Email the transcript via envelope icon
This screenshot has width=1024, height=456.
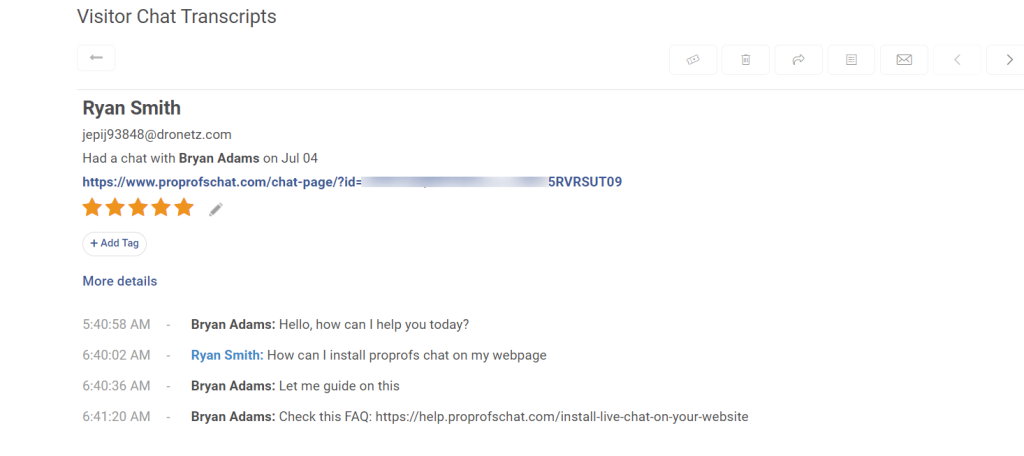tap(904, 60)
